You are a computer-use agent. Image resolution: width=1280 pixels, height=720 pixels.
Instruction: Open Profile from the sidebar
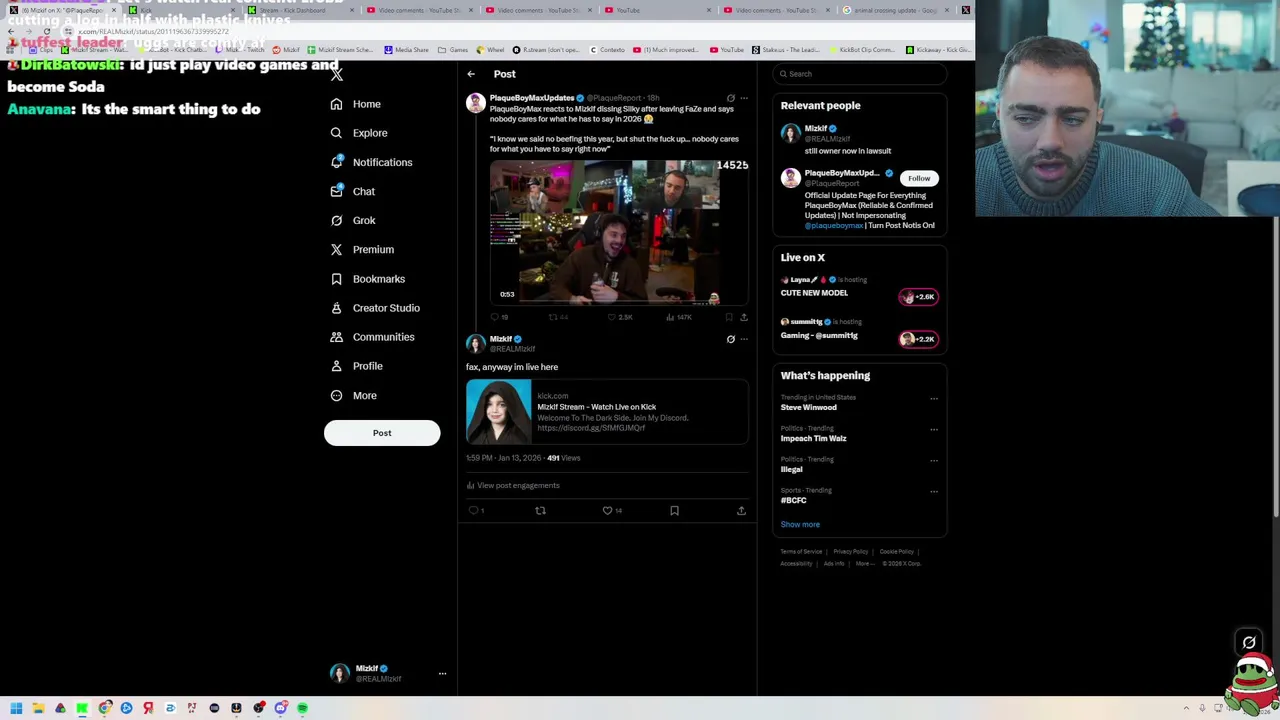click(x=356, y=366)
